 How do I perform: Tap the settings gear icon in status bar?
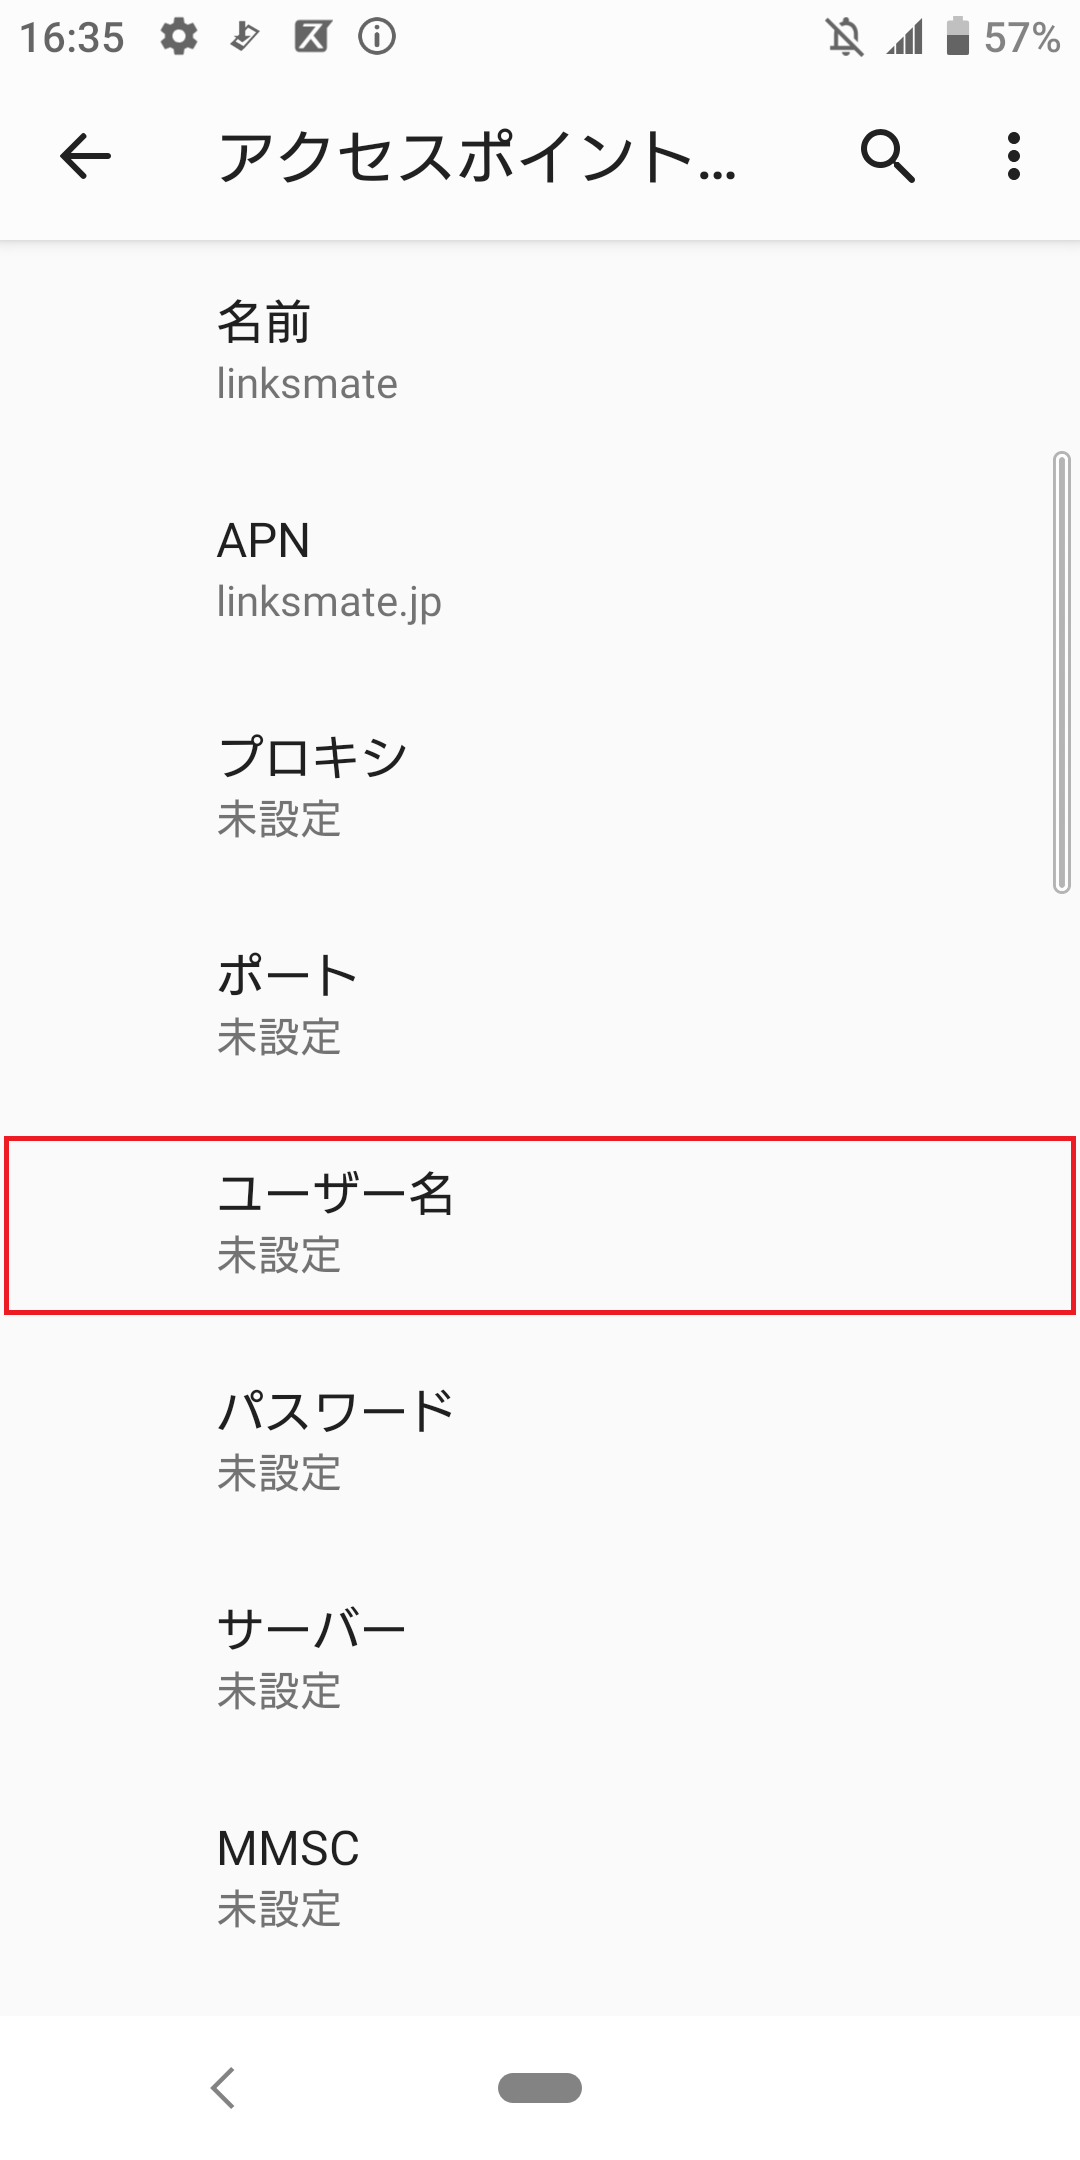pyautogui.click(x=178, y=38)
